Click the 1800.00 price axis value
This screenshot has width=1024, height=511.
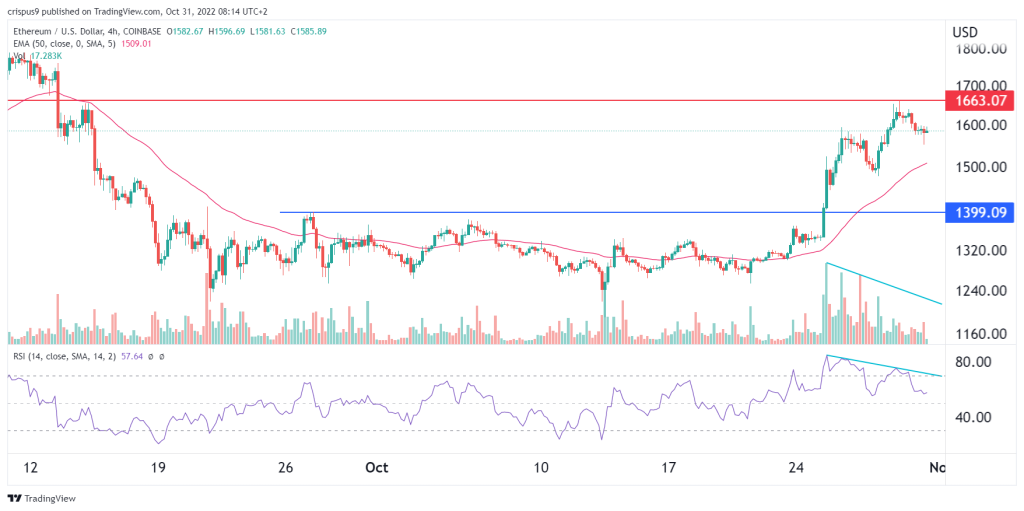point(979,49)
